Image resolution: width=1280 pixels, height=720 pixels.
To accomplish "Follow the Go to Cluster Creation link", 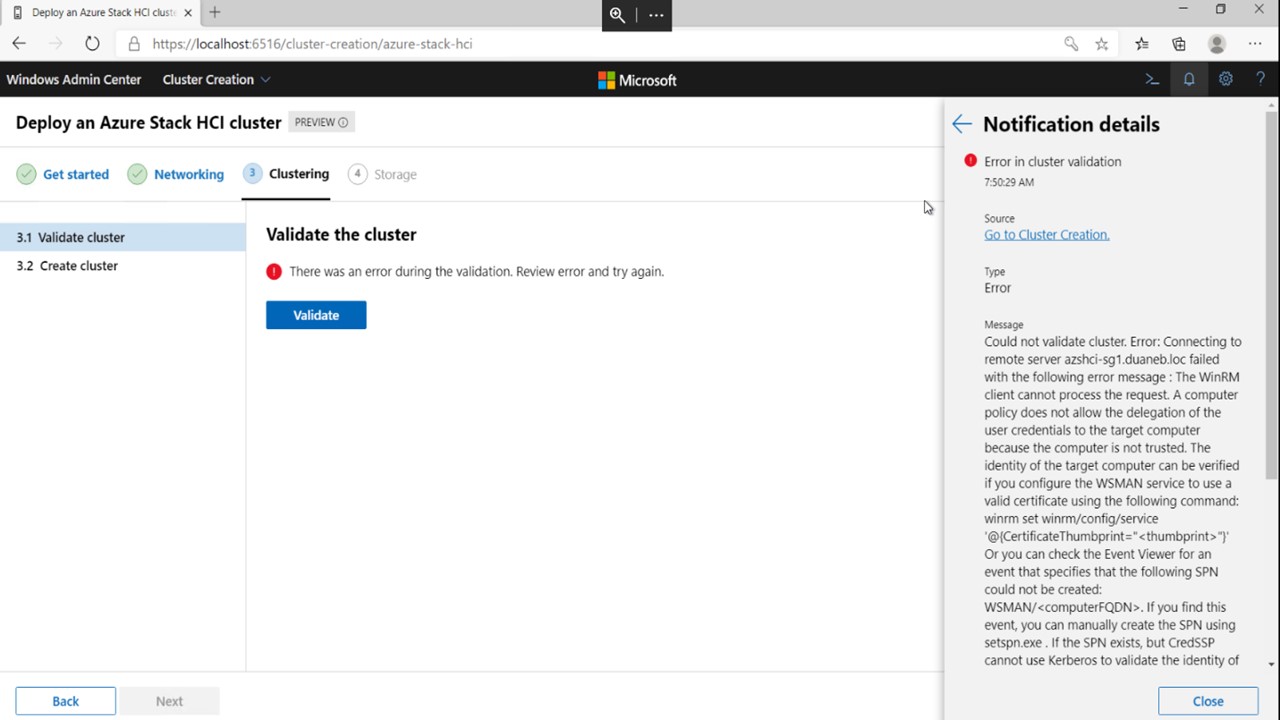I will (1046, 234).
